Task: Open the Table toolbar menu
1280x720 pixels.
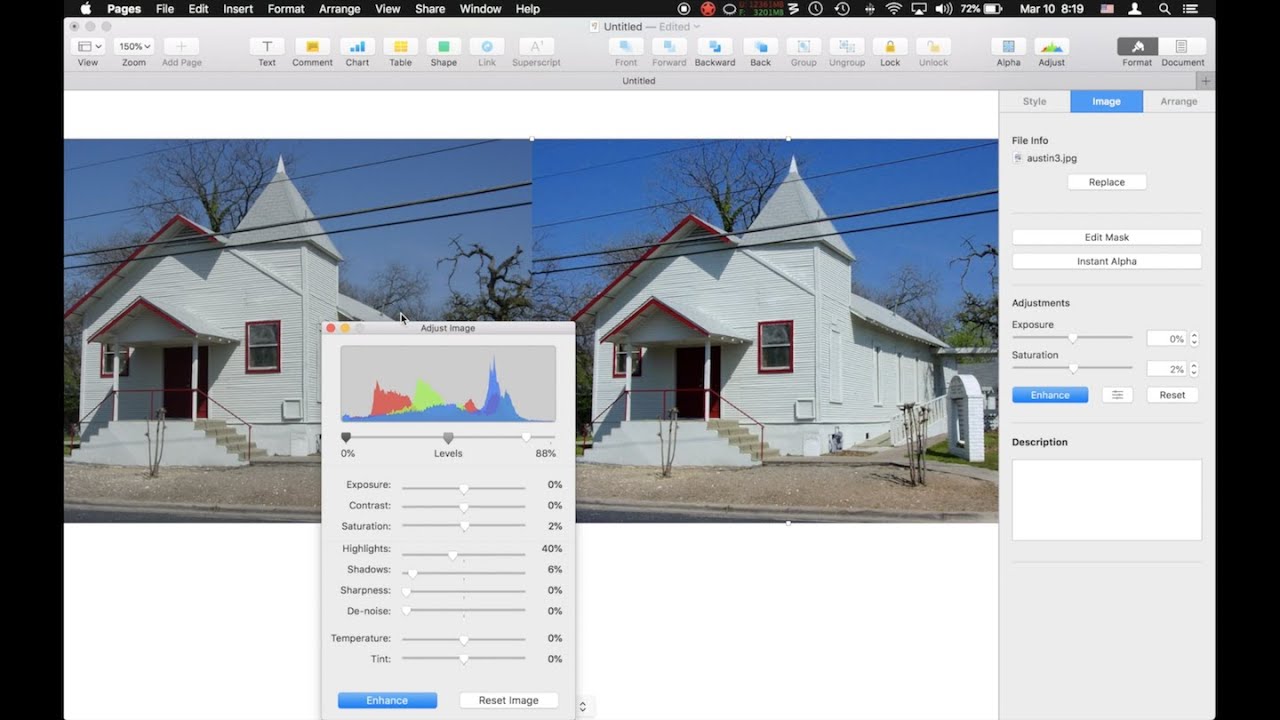Action: click(x=400, y=46)
